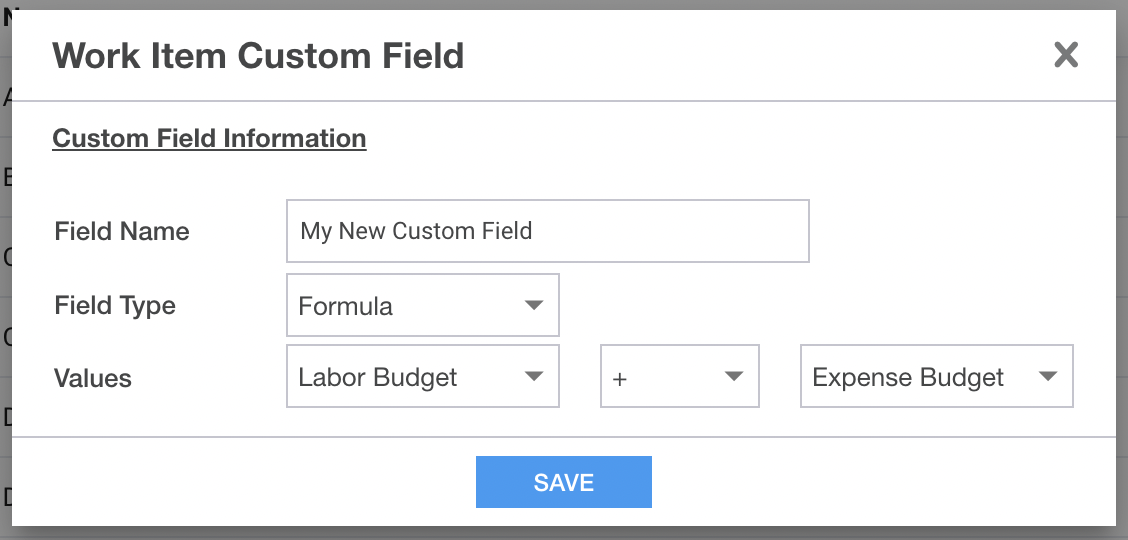Click the Custom Field Information heading link
The width and height of the screenshot is (1128, 540).
209,138
